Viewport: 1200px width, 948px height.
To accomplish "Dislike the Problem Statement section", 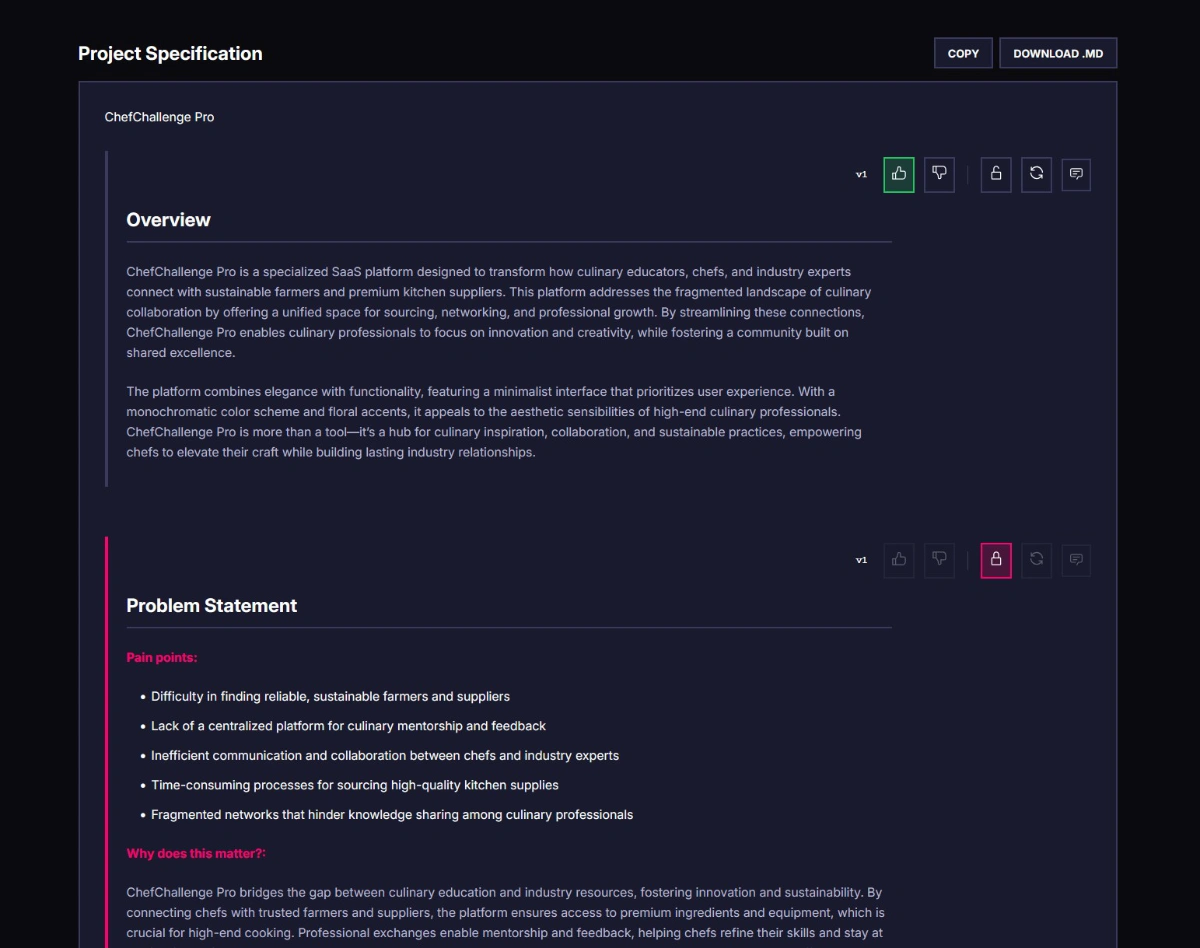I will point(939,560).
